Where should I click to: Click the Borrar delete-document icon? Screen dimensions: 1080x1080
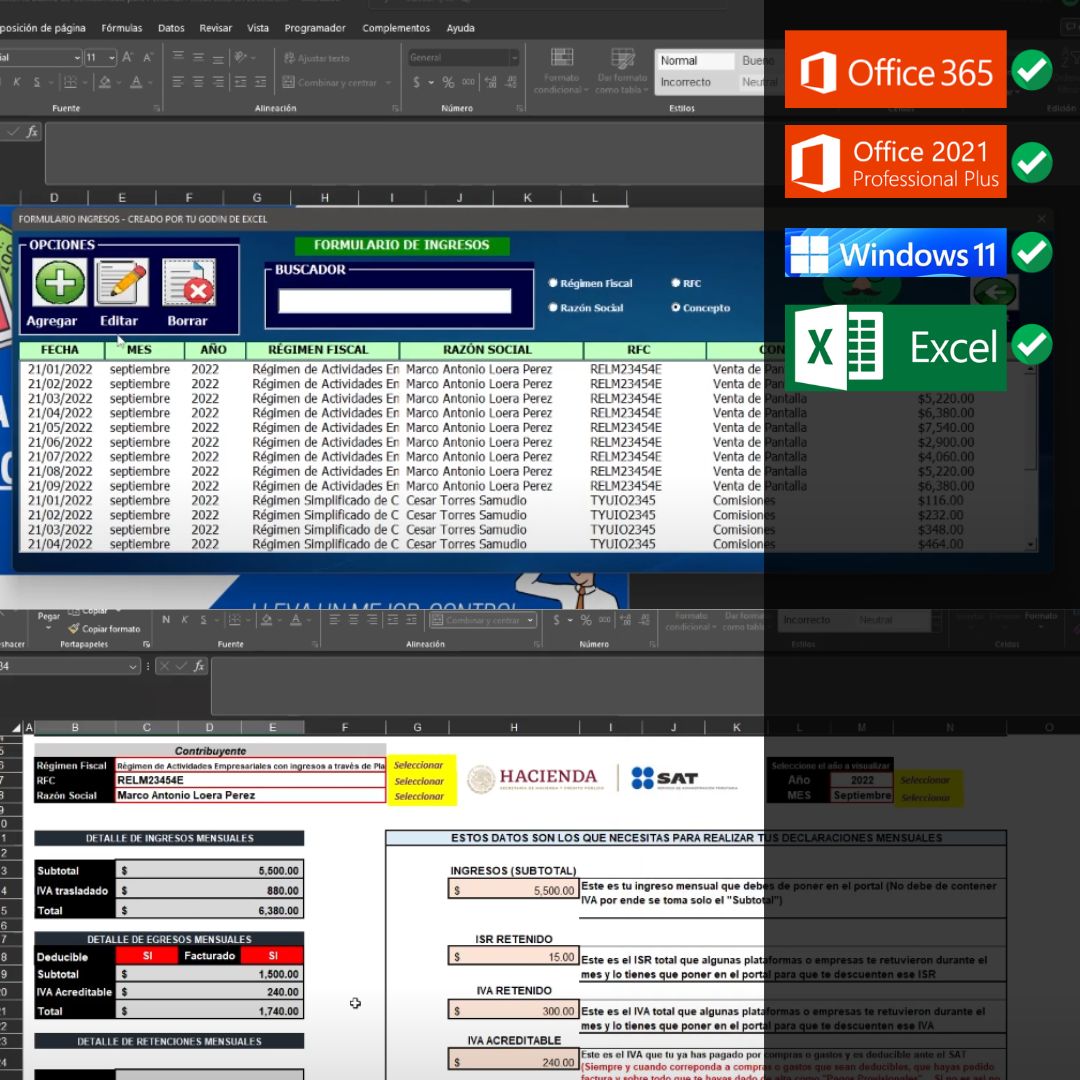pyautogui.click(x=189, y=282)
